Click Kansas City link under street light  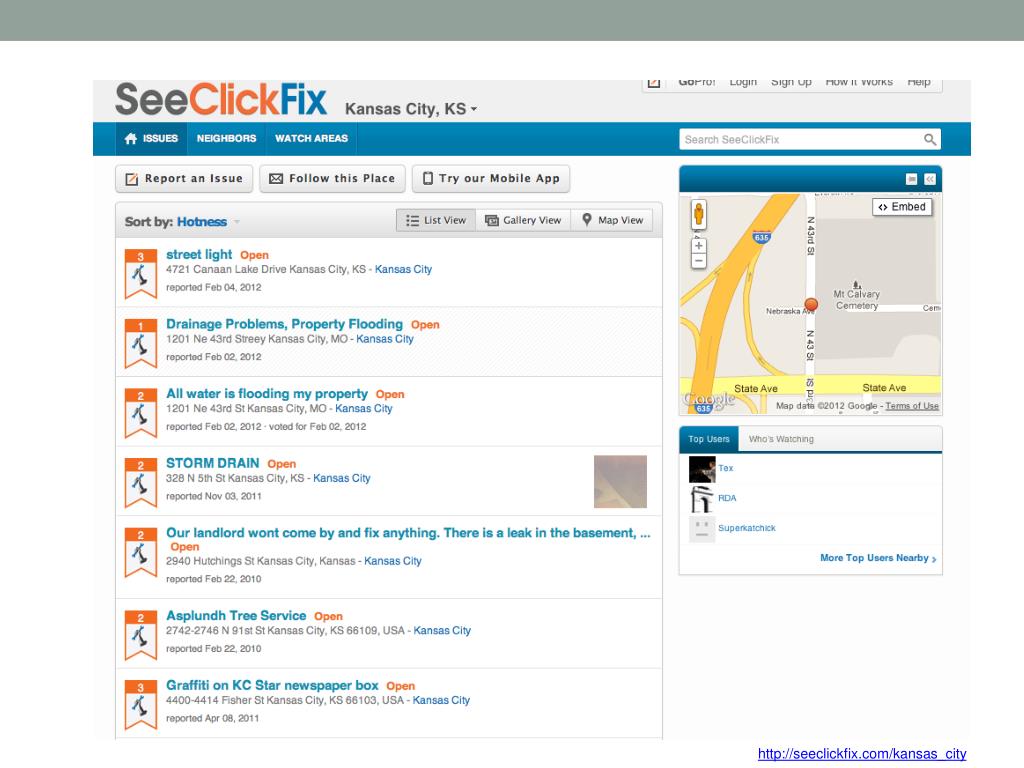[x=403, y=269]
